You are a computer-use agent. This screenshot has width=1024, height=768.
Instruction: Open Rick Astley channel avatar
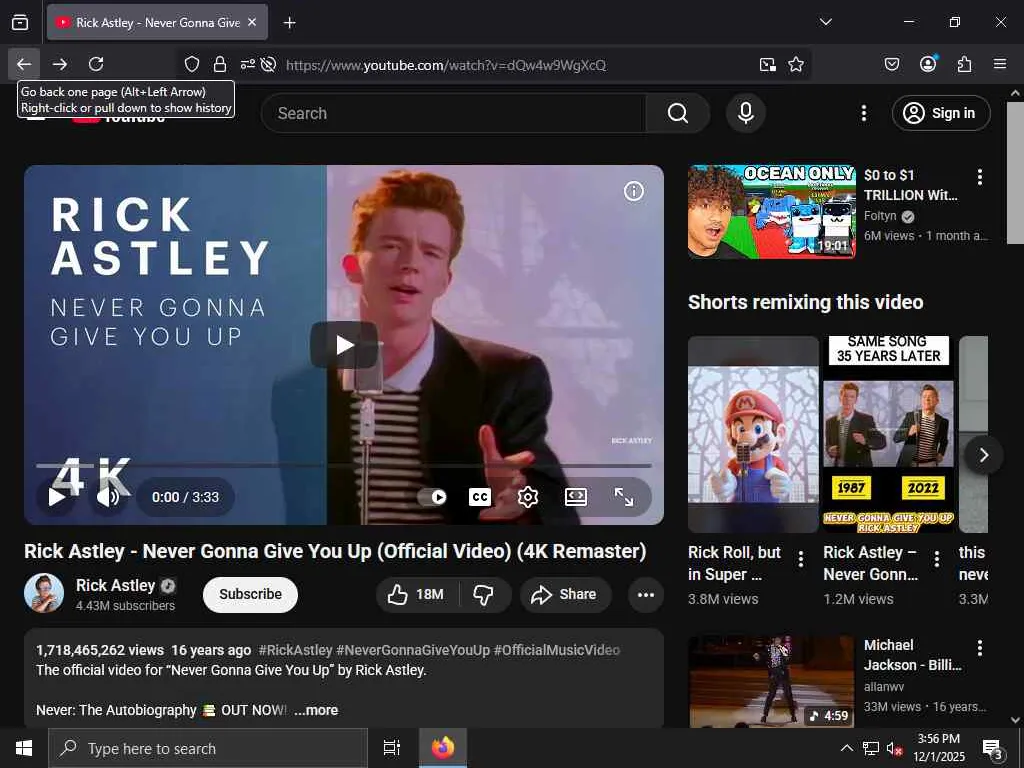tap(44, 593)
